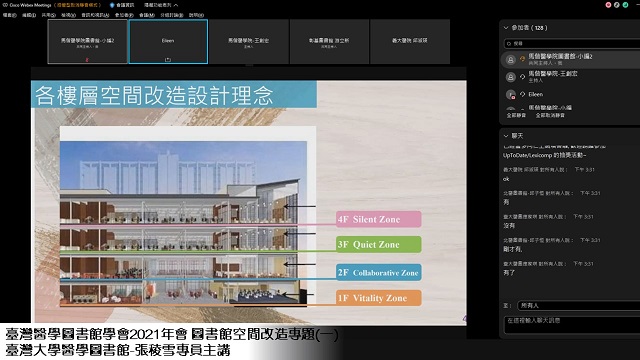The image size is (640, 360).
Task: Open the 會議 (Meeting) menu
Action: pos(147,15)
